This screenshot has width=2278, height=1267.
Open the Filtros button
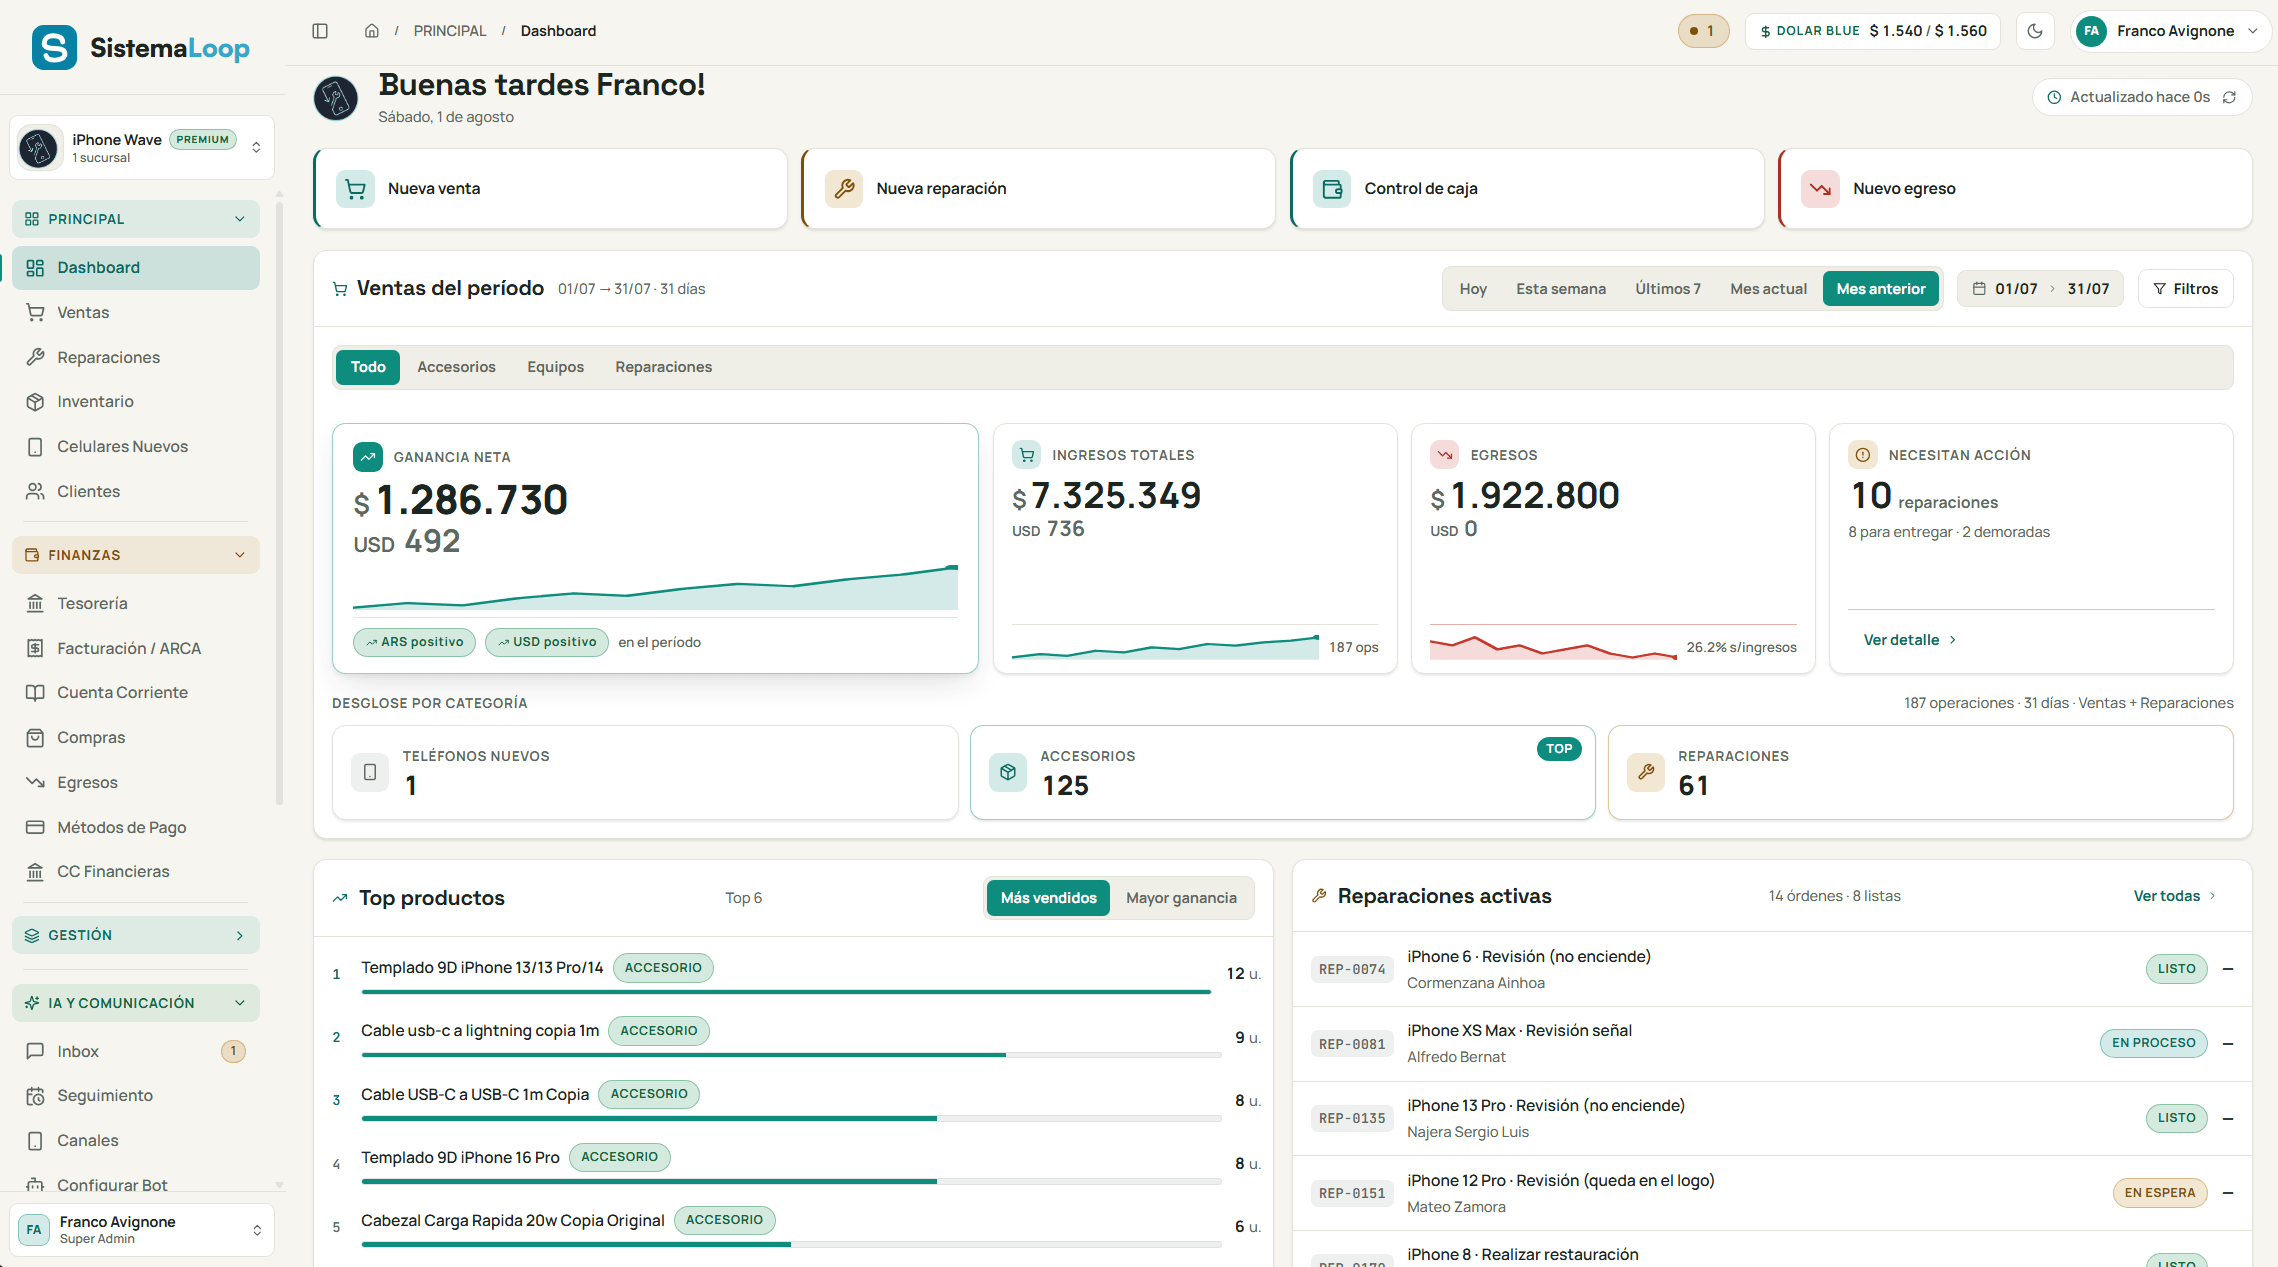pyautogui.click(x=2185, y=289)
